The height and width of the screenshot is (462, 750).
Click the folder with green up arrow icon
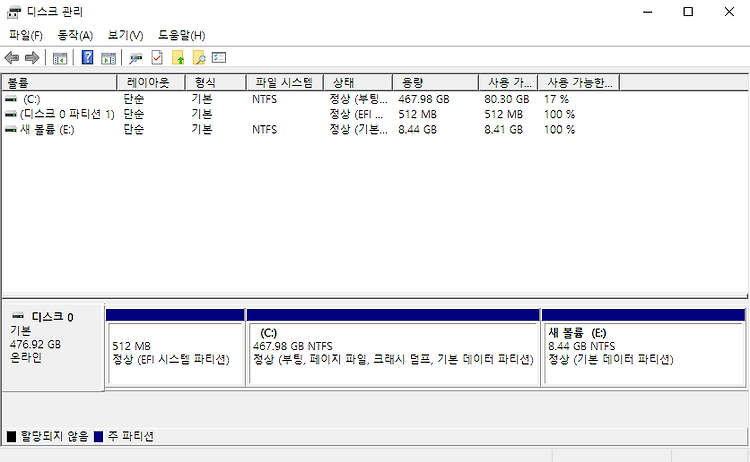coord(178,57)
